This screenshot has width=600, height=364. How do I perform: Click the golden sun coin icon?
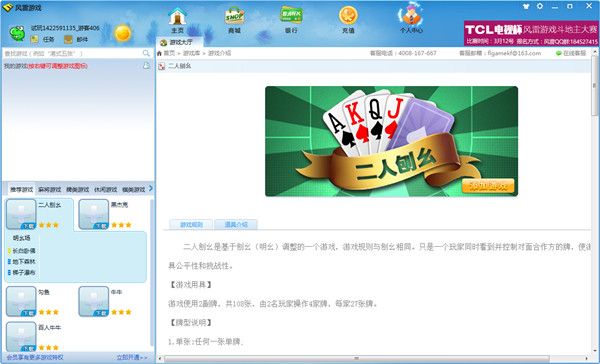(123, 33)
